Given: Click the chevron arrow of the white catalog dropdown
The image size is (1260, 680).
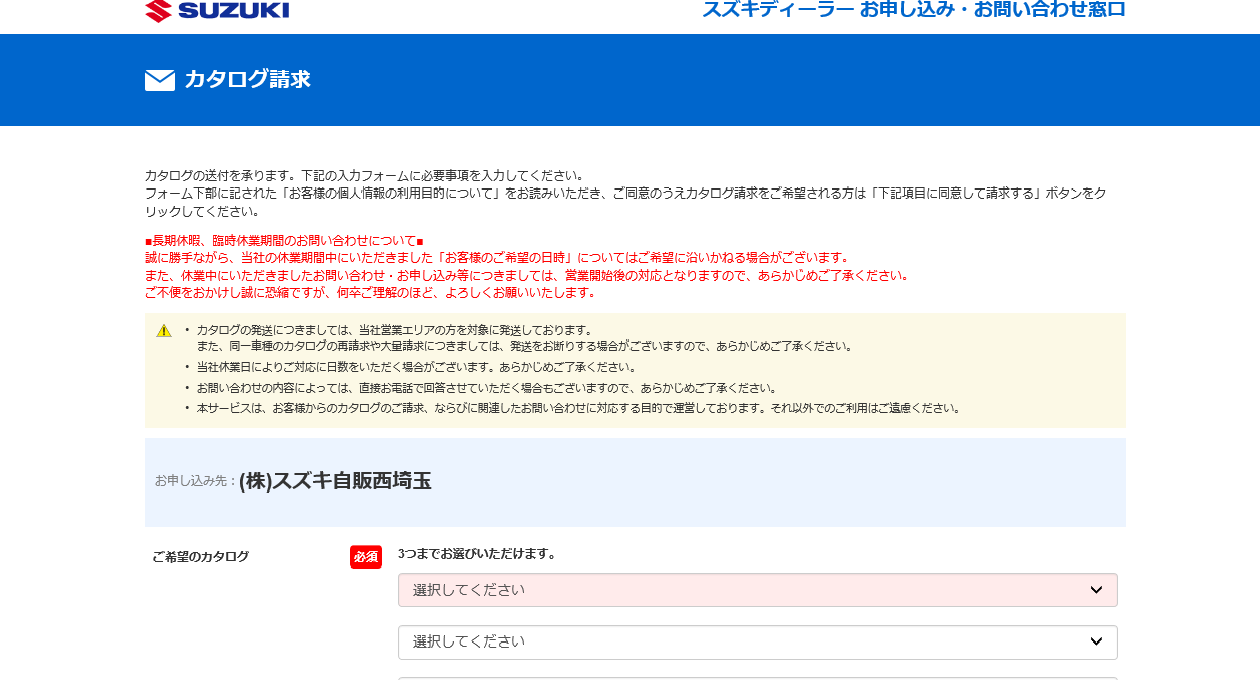Looking at the screenshot, I should coord(1096,642).
